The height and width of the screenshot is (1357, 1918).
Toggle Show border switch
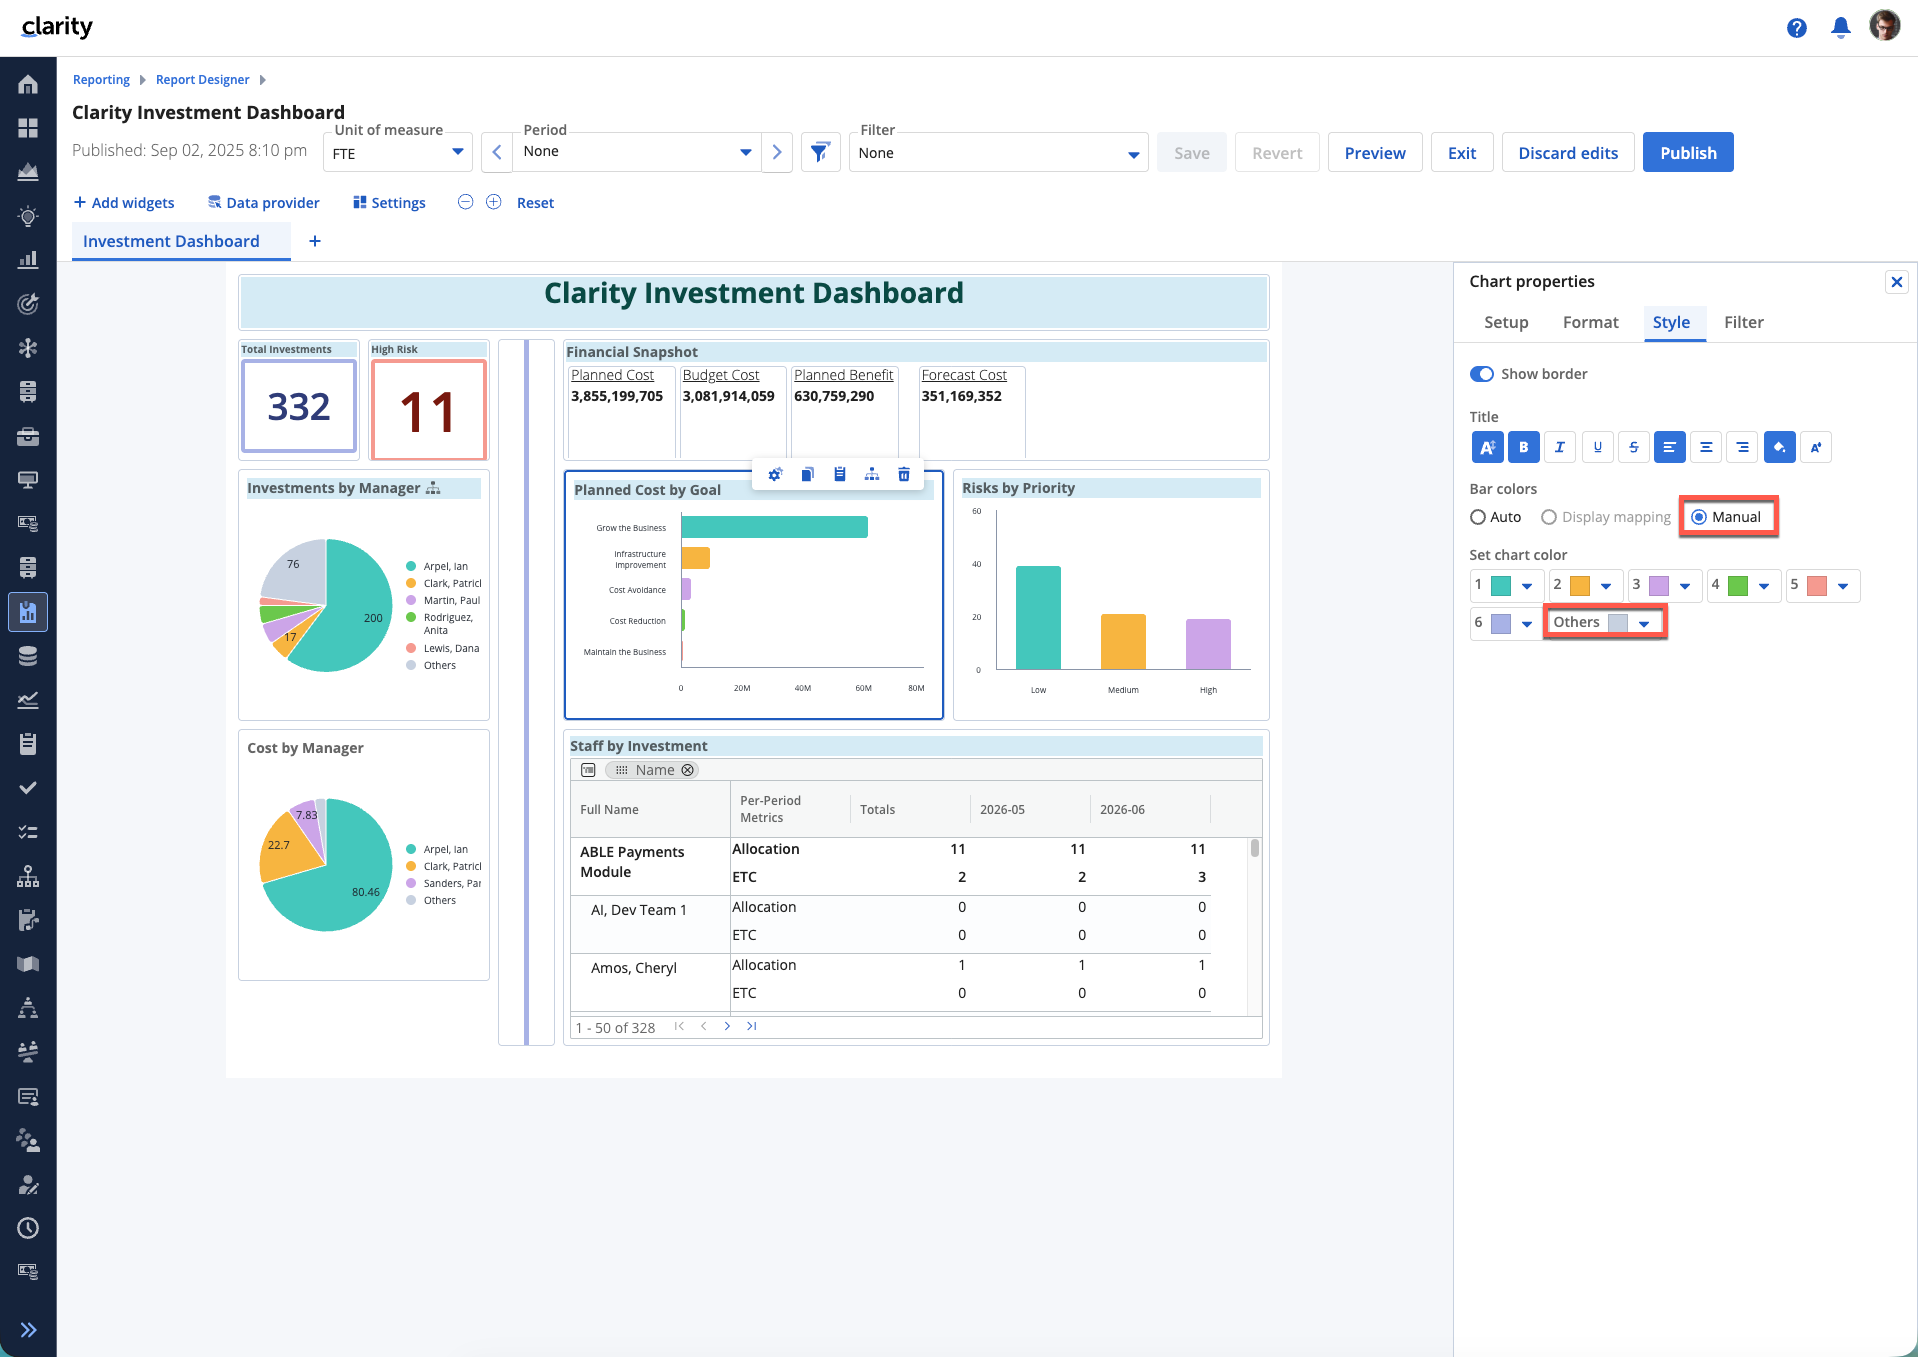[1481, 374]
